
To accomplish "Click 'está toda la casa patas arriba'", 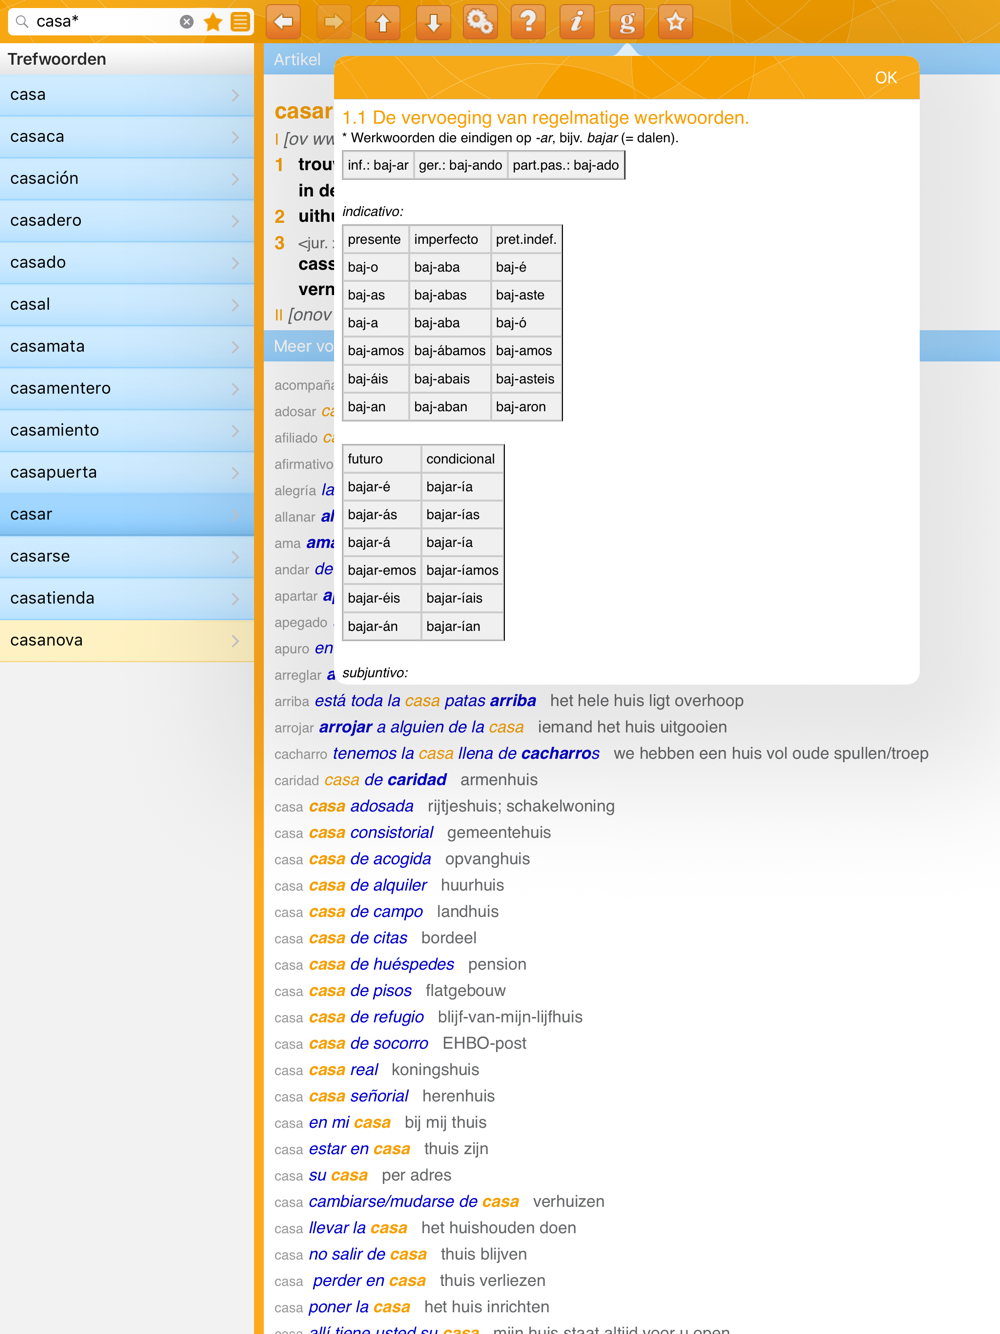I will point(425,701).
